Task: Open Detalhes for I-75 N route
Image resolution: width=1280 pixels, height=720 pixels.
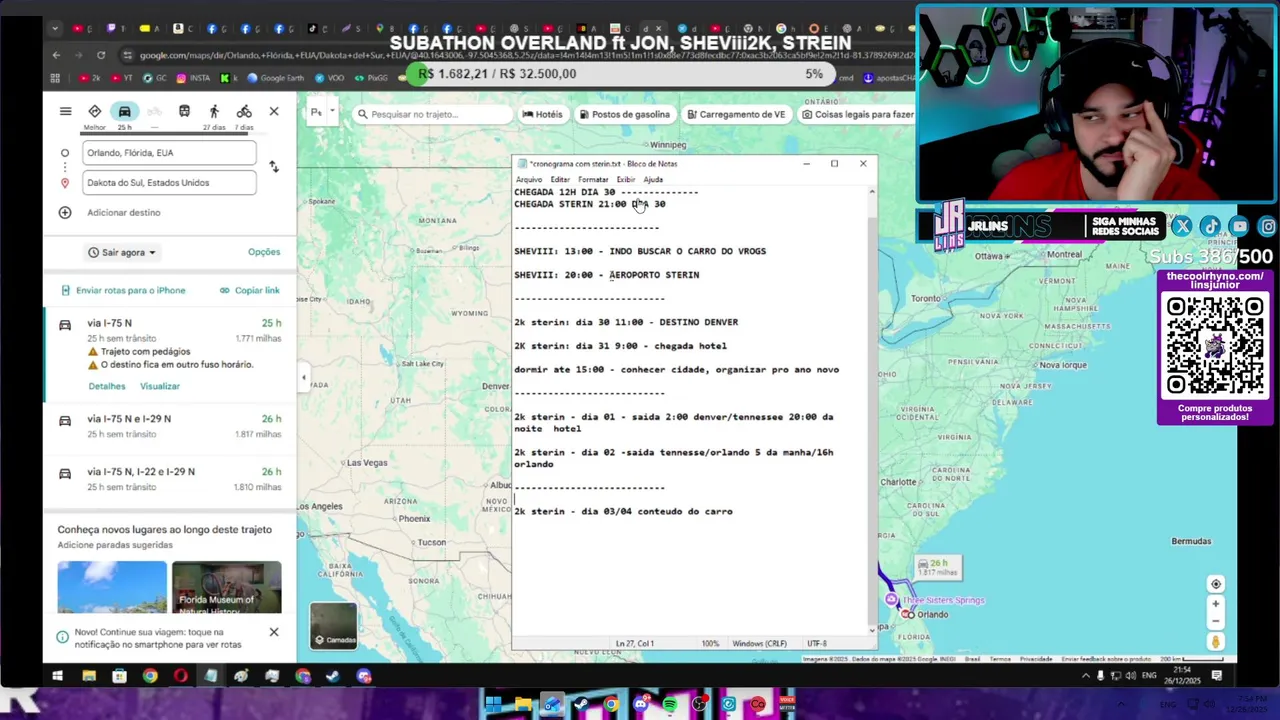Action: (107, 386)
